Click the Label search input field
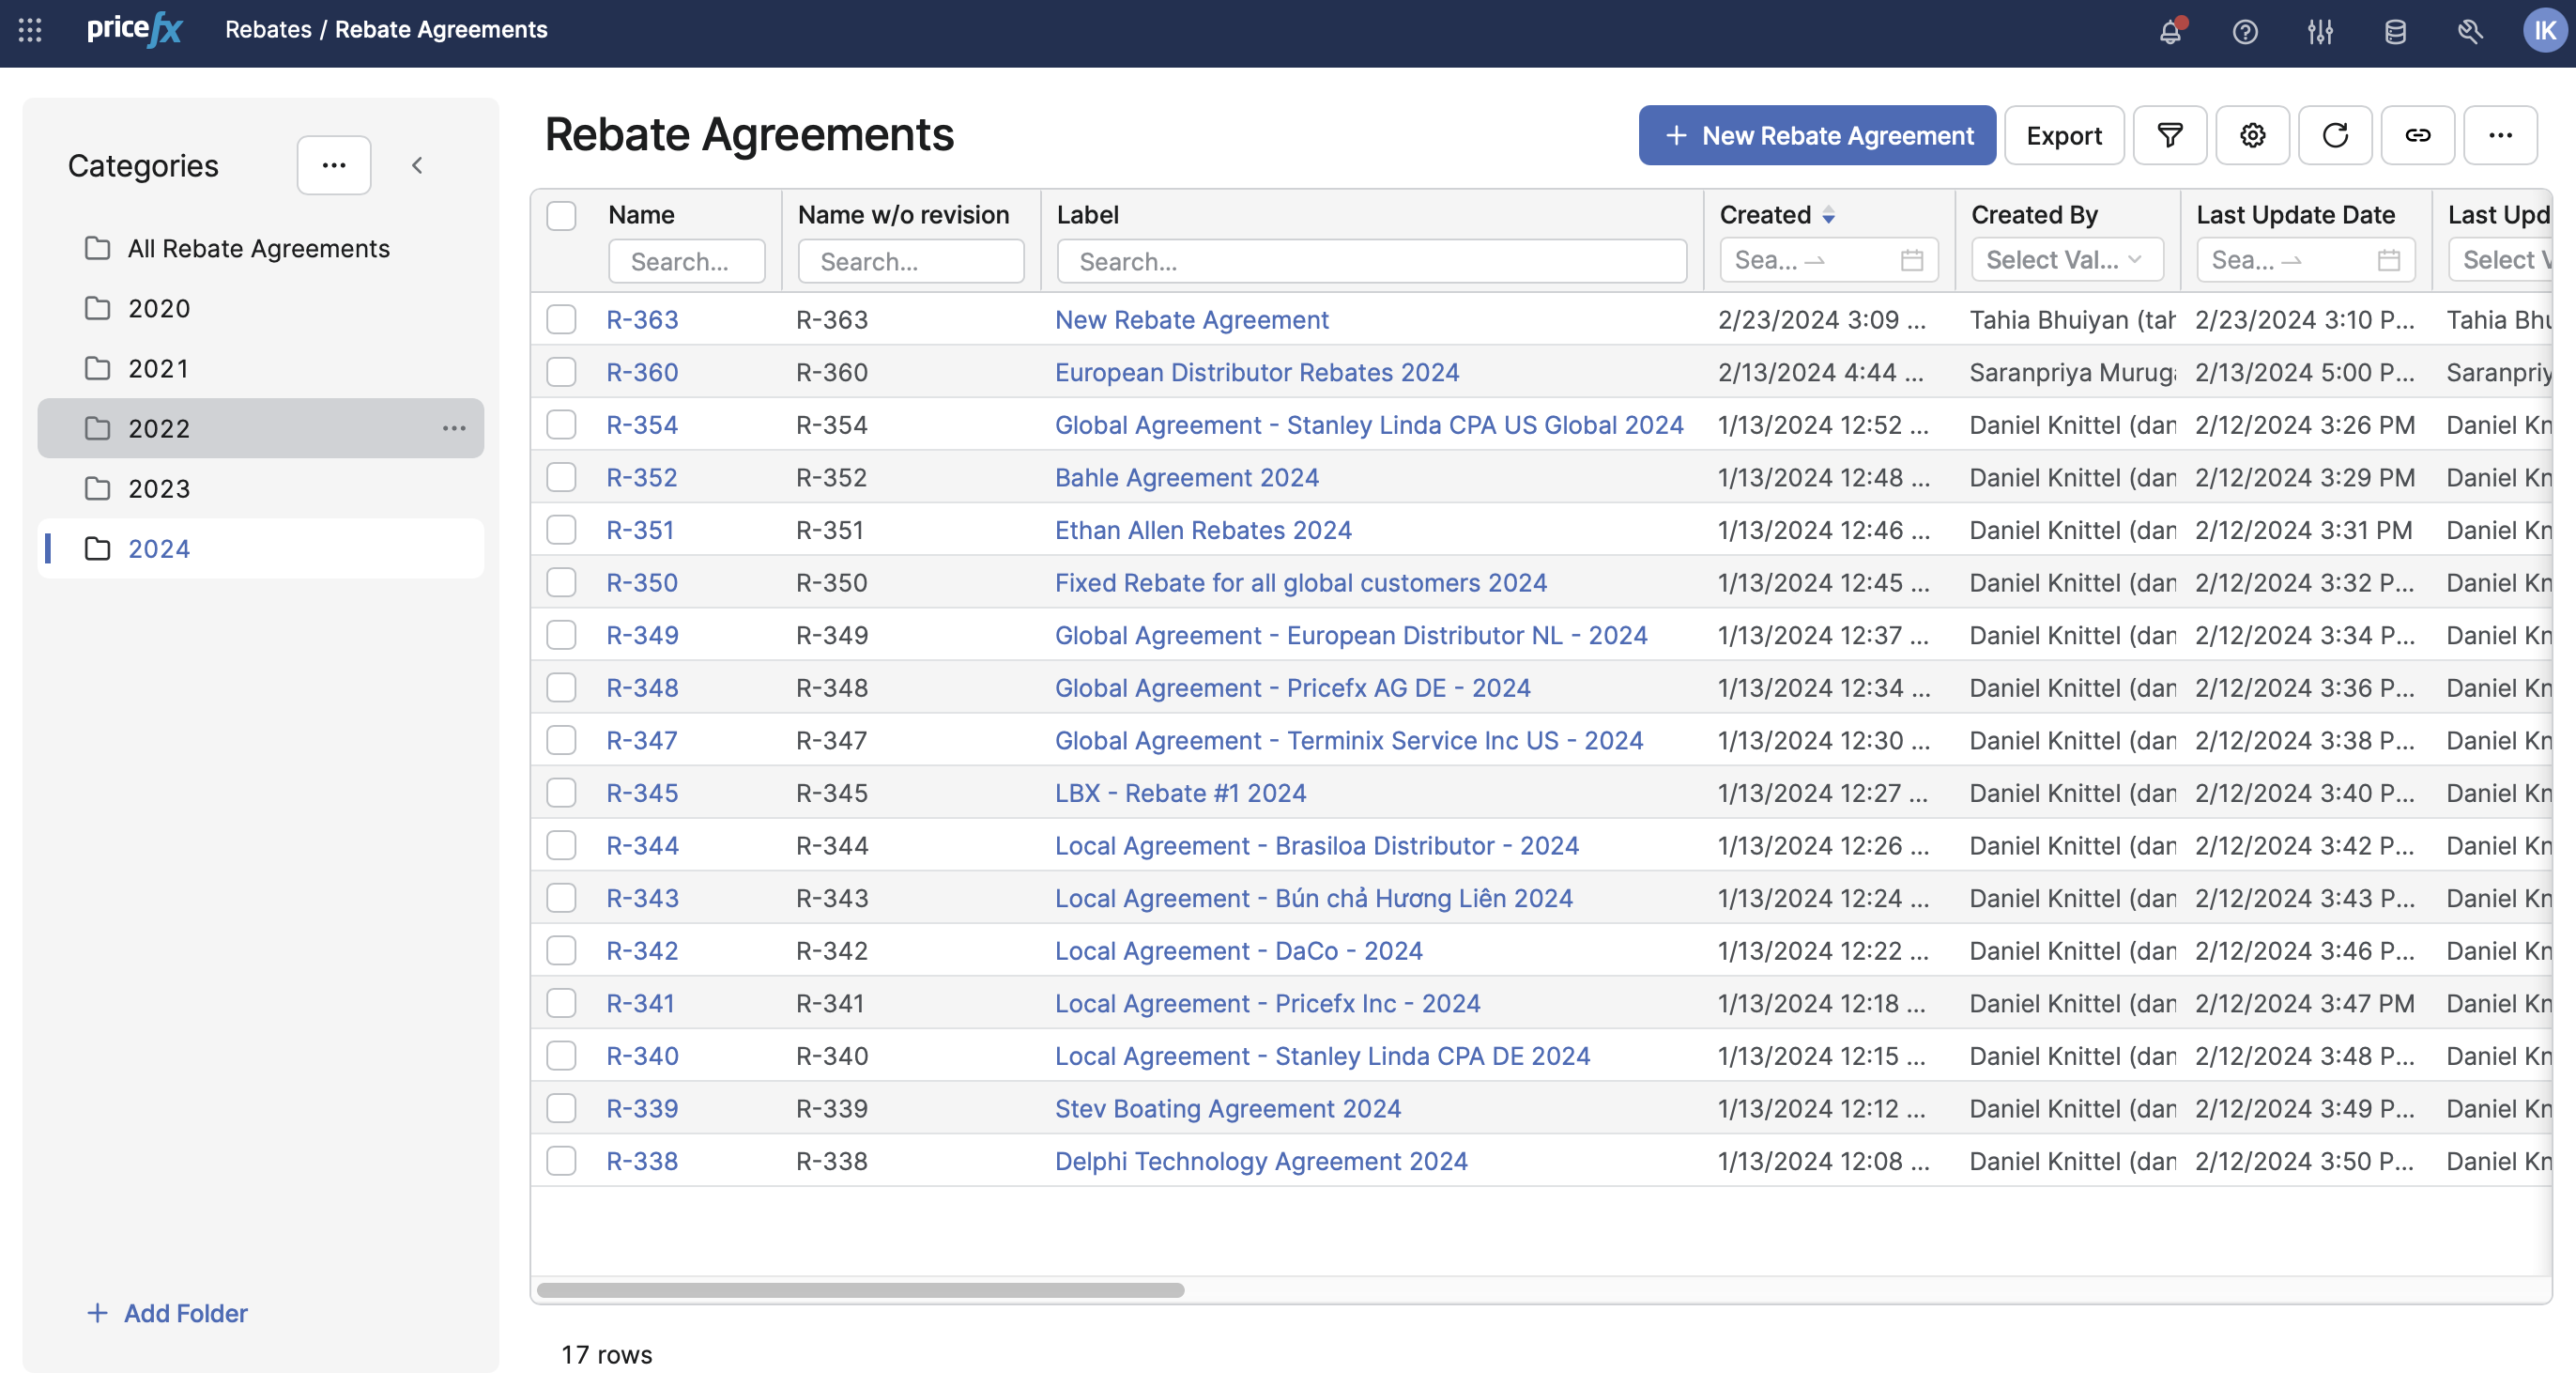Screen dimensions: 2576x1388 coord(1371,261)
